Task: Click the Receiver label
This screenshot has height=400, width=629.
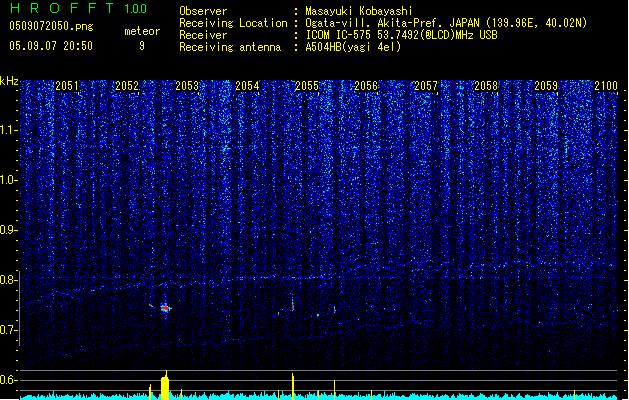Action: click(x=203, y=35)
